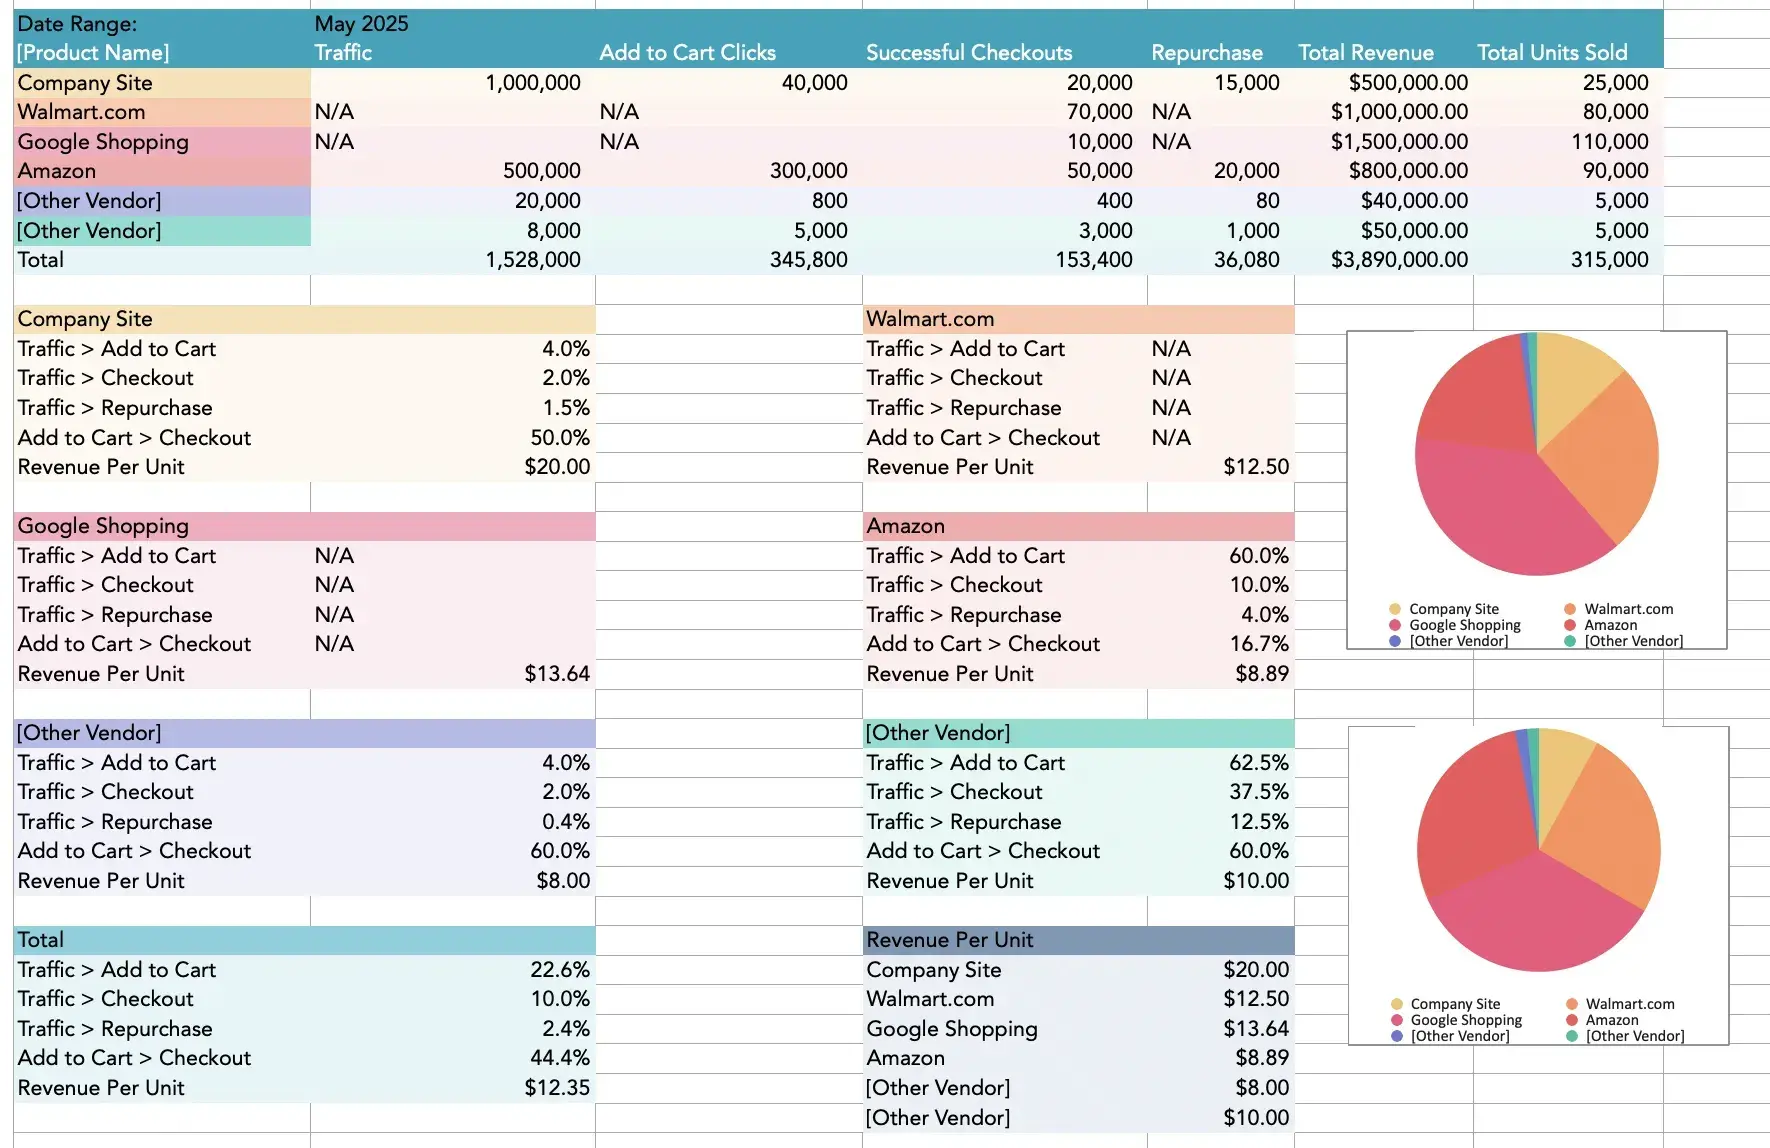Click the Total Revenue column header

[1365, 53]
